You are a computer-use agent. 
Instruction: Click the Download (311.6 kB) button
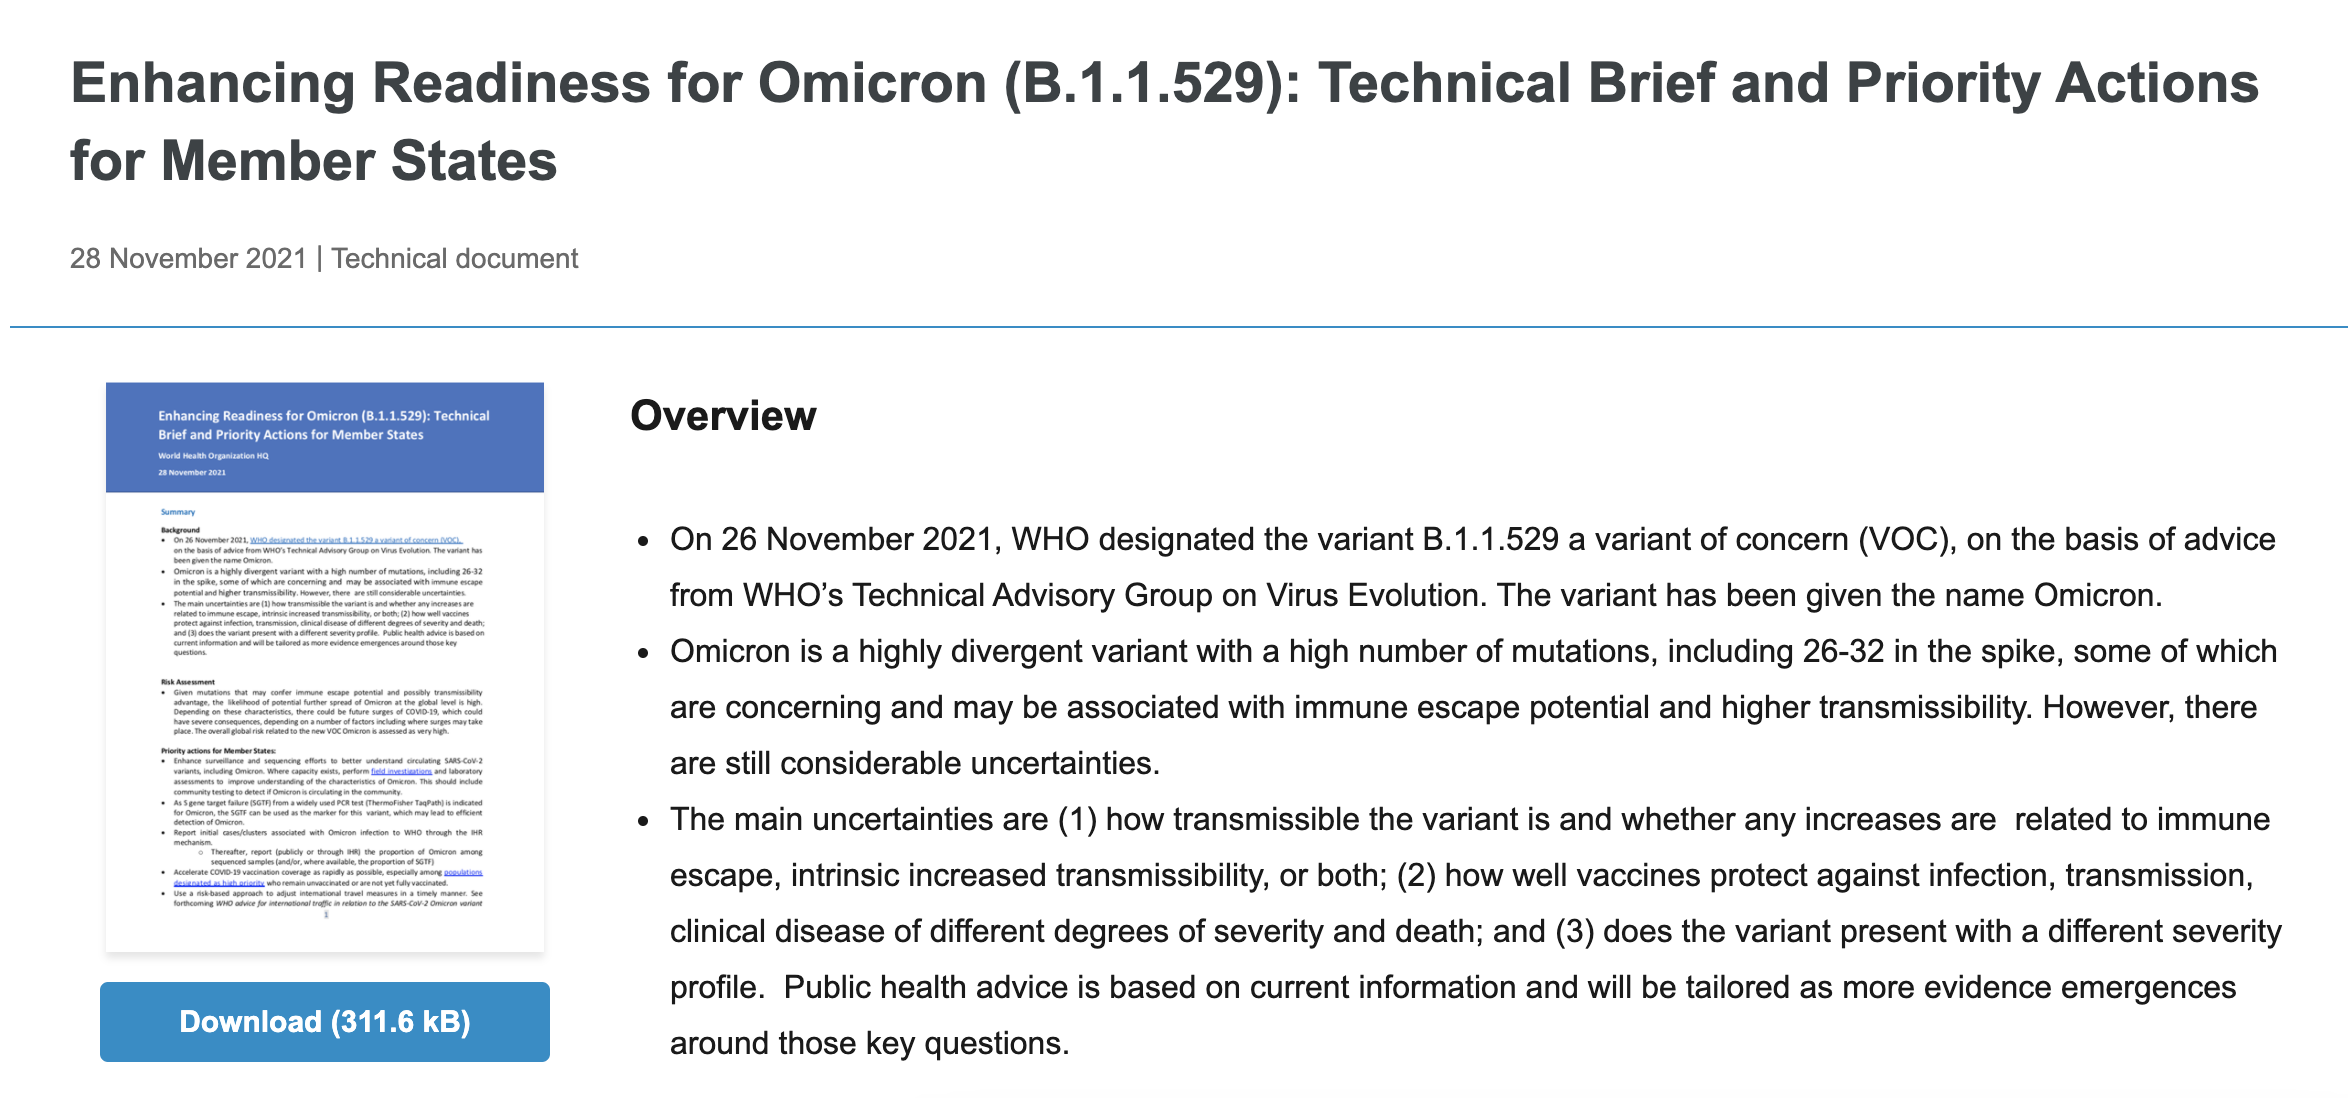324,1021
